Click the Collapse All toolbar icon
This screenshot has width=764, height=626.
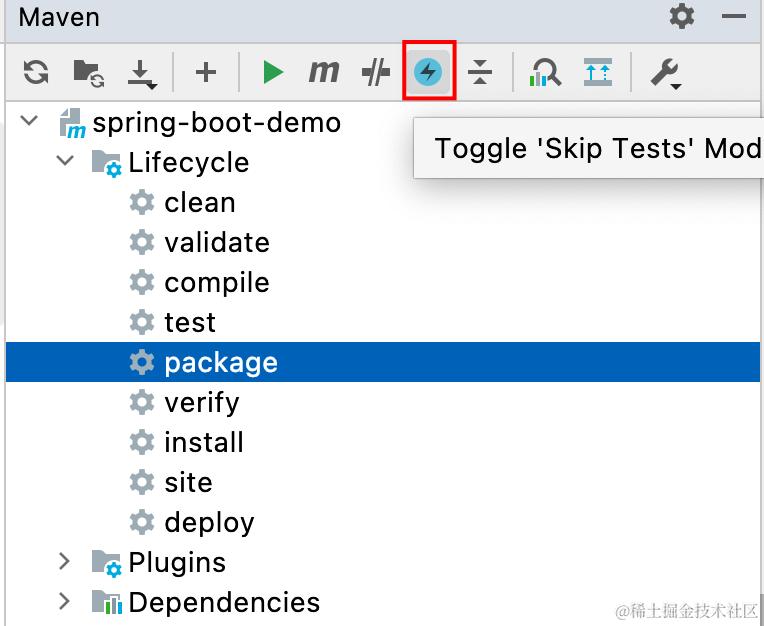[480, 71]
